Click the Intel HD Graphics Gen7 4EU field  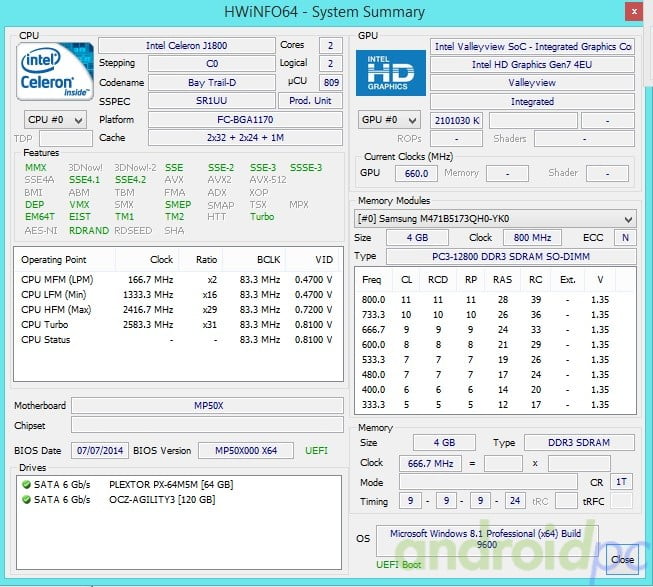[532, 65]
